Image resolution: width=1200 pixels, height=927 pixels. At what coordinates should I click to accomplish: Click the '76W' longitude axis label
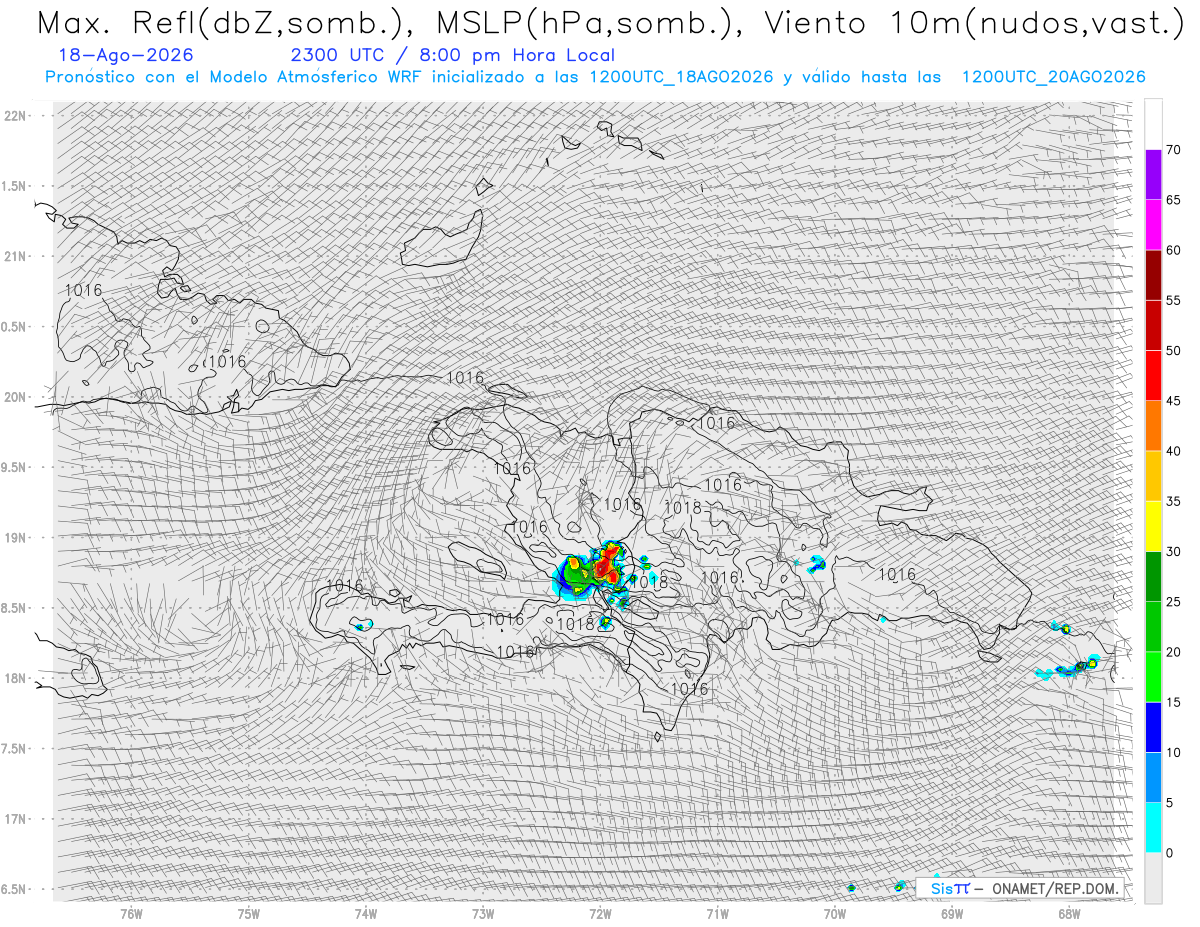[x=131, y=913]
